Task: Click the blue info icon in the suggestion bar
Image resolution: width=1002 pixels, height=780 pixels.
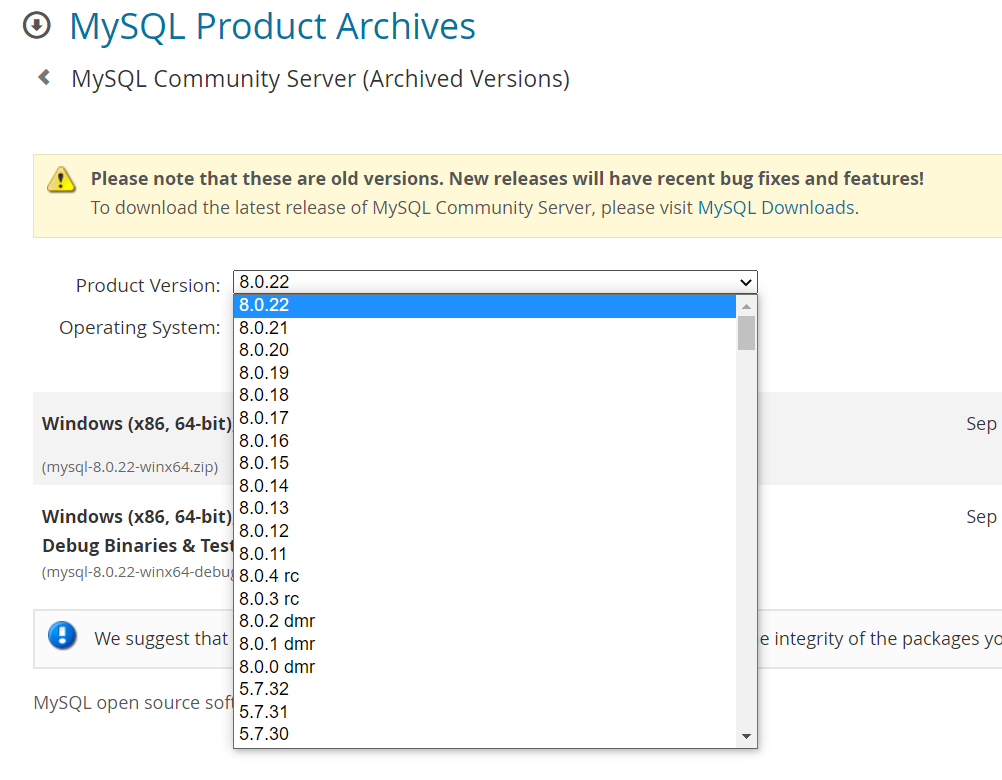Action: tap(62, 638)
